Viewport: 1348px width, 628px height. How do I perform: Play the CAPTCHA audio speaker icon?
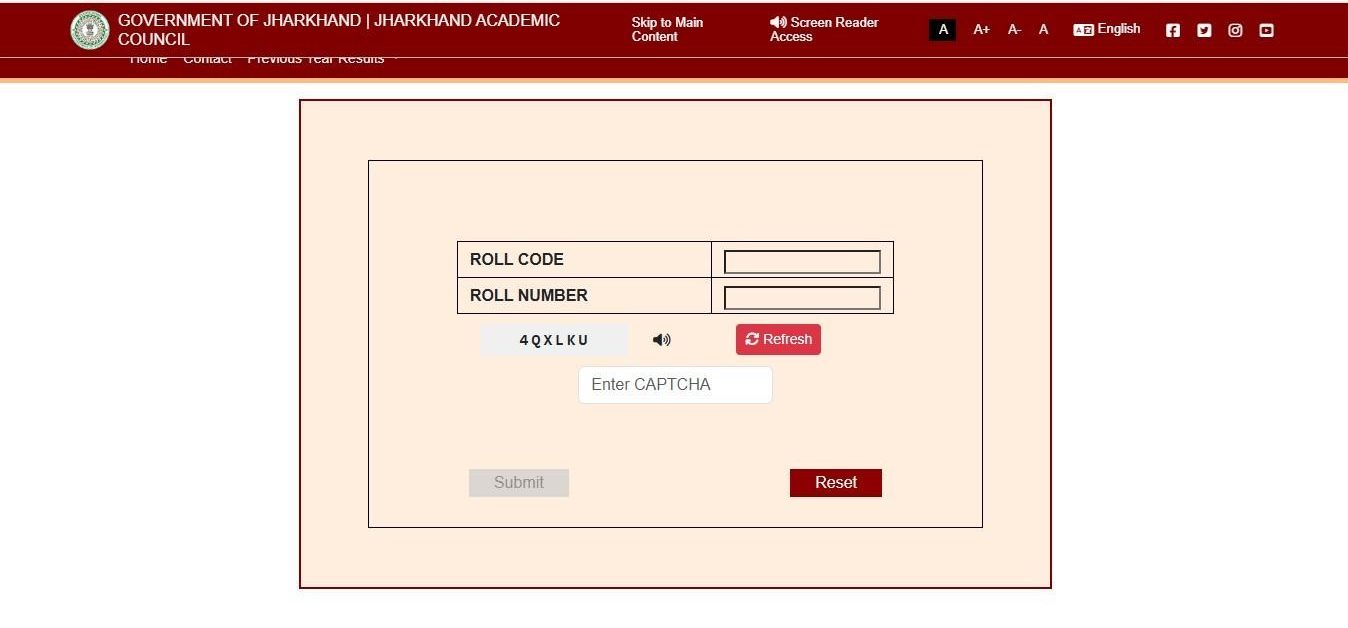click(661, 340)
